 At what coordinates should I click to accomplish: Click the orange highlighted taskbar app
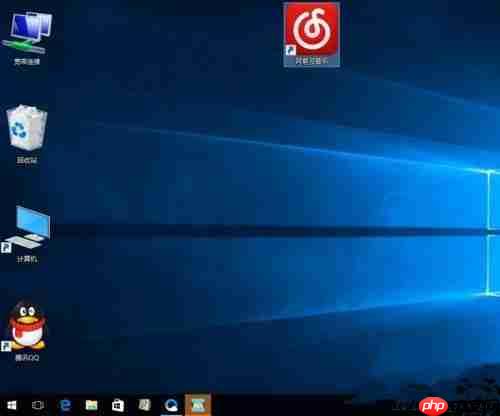(198, 405)
